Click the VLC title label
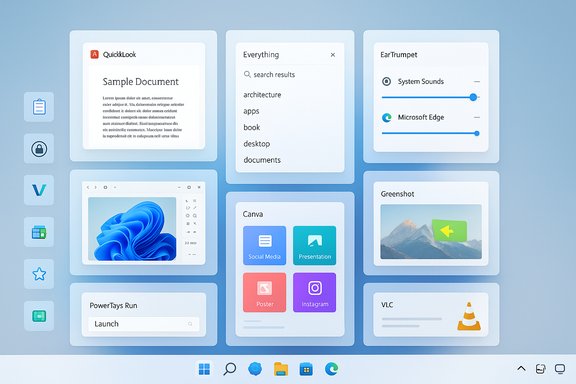Image resolution: width=576 pixels, height=384 pixels. (x=387, y=305)
